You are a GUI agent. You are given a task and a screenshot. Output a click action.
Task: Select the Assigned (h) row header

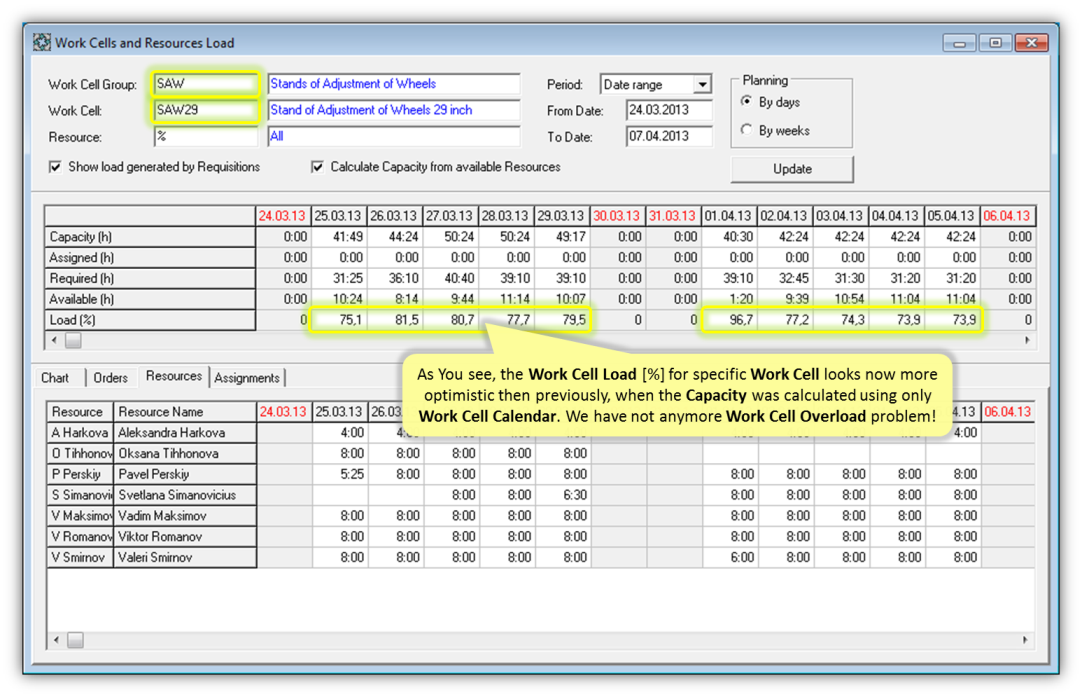(x=150, y=257)
